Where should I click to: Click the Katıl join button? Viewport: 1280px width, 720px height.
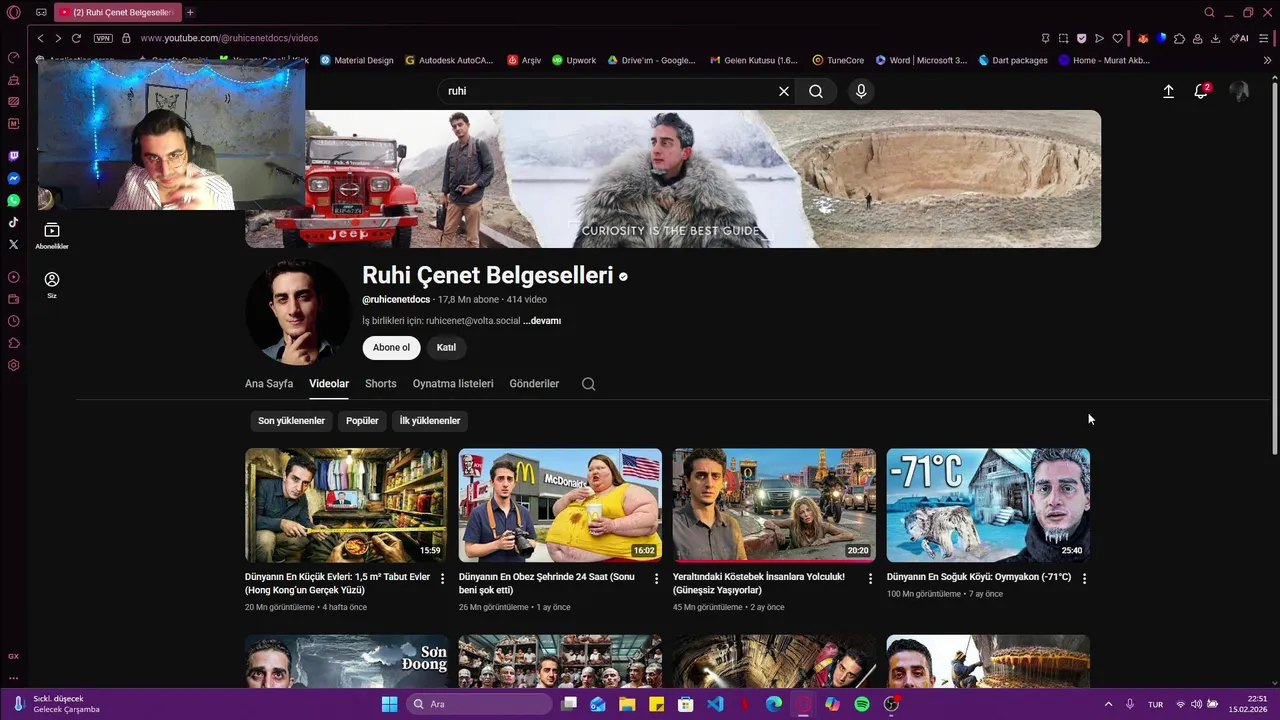point(446,347)
